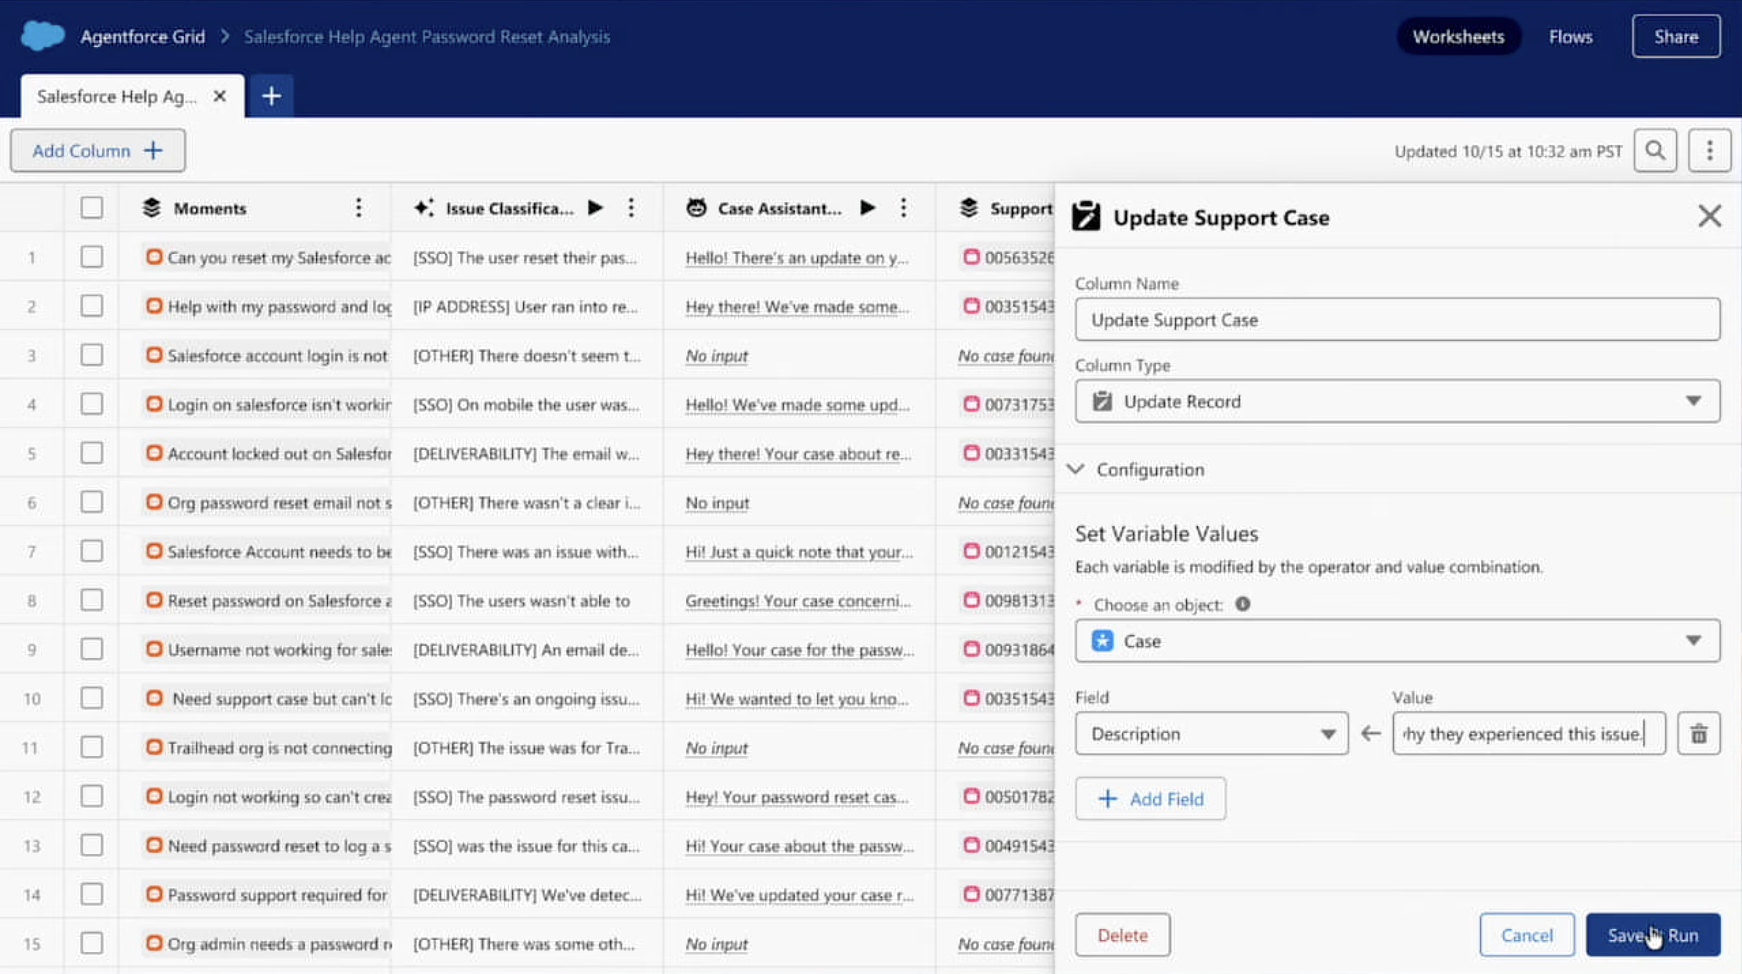
Task: Toggle the select-all rows checkbox
Action: point(92,208)
